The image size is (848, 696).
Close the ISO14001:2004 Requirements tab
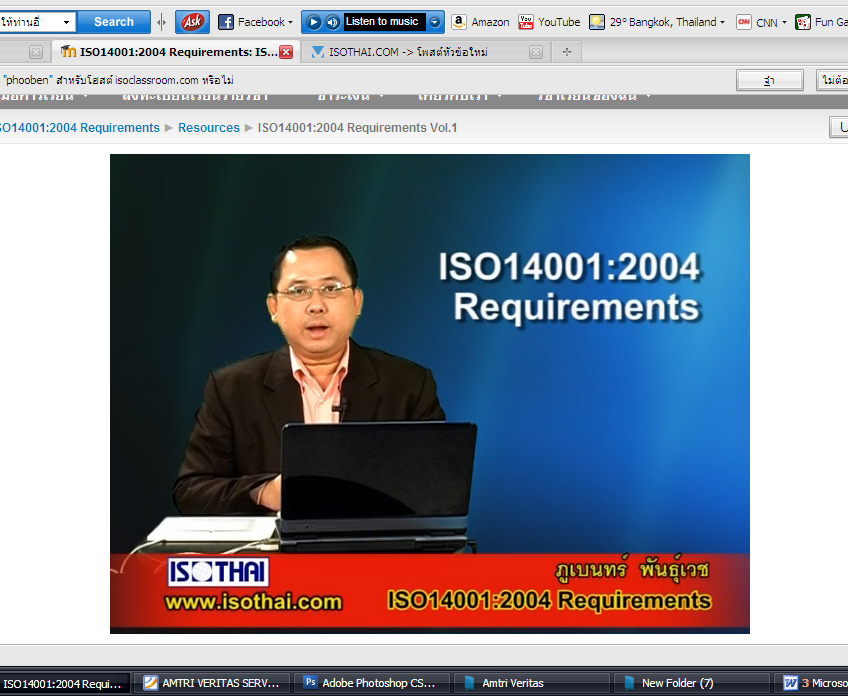pyautogui.click(x=287, y=52)
